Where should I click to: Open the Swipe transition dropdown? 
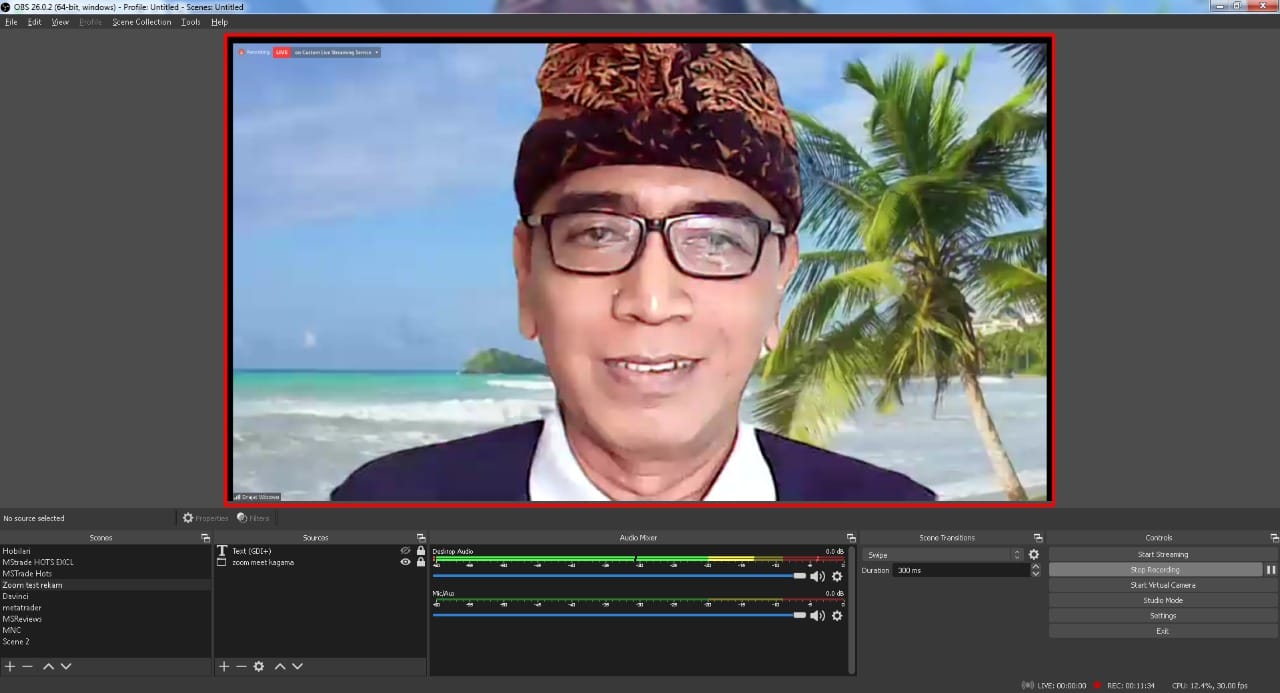click(943, 555)
